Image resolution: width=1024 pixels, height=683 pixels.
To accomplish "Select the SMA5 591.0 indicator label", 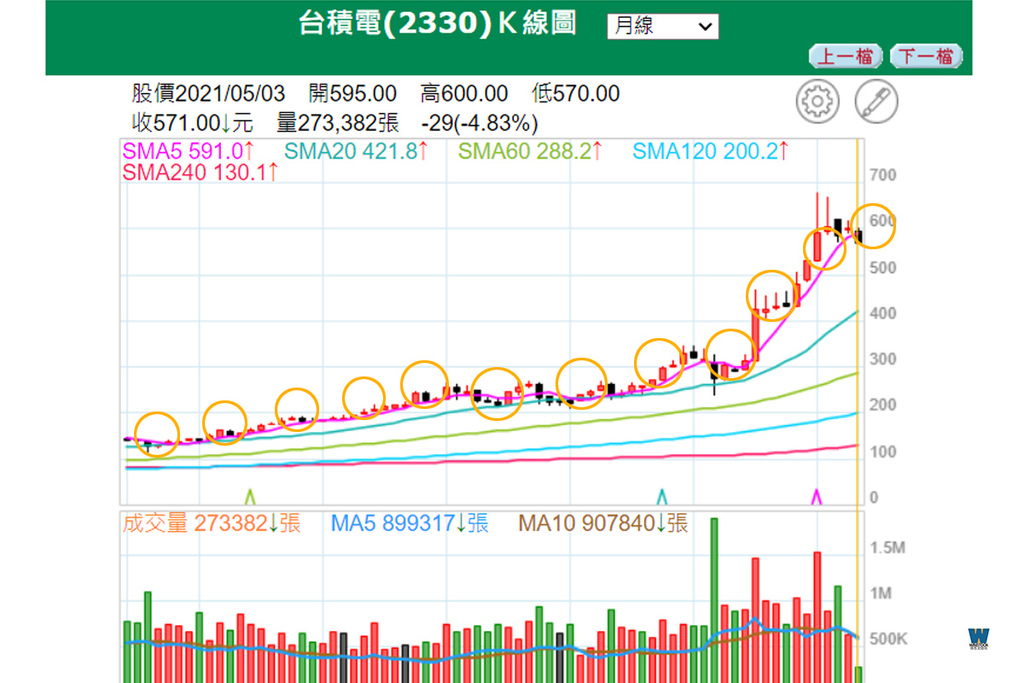I will [188, 151].
